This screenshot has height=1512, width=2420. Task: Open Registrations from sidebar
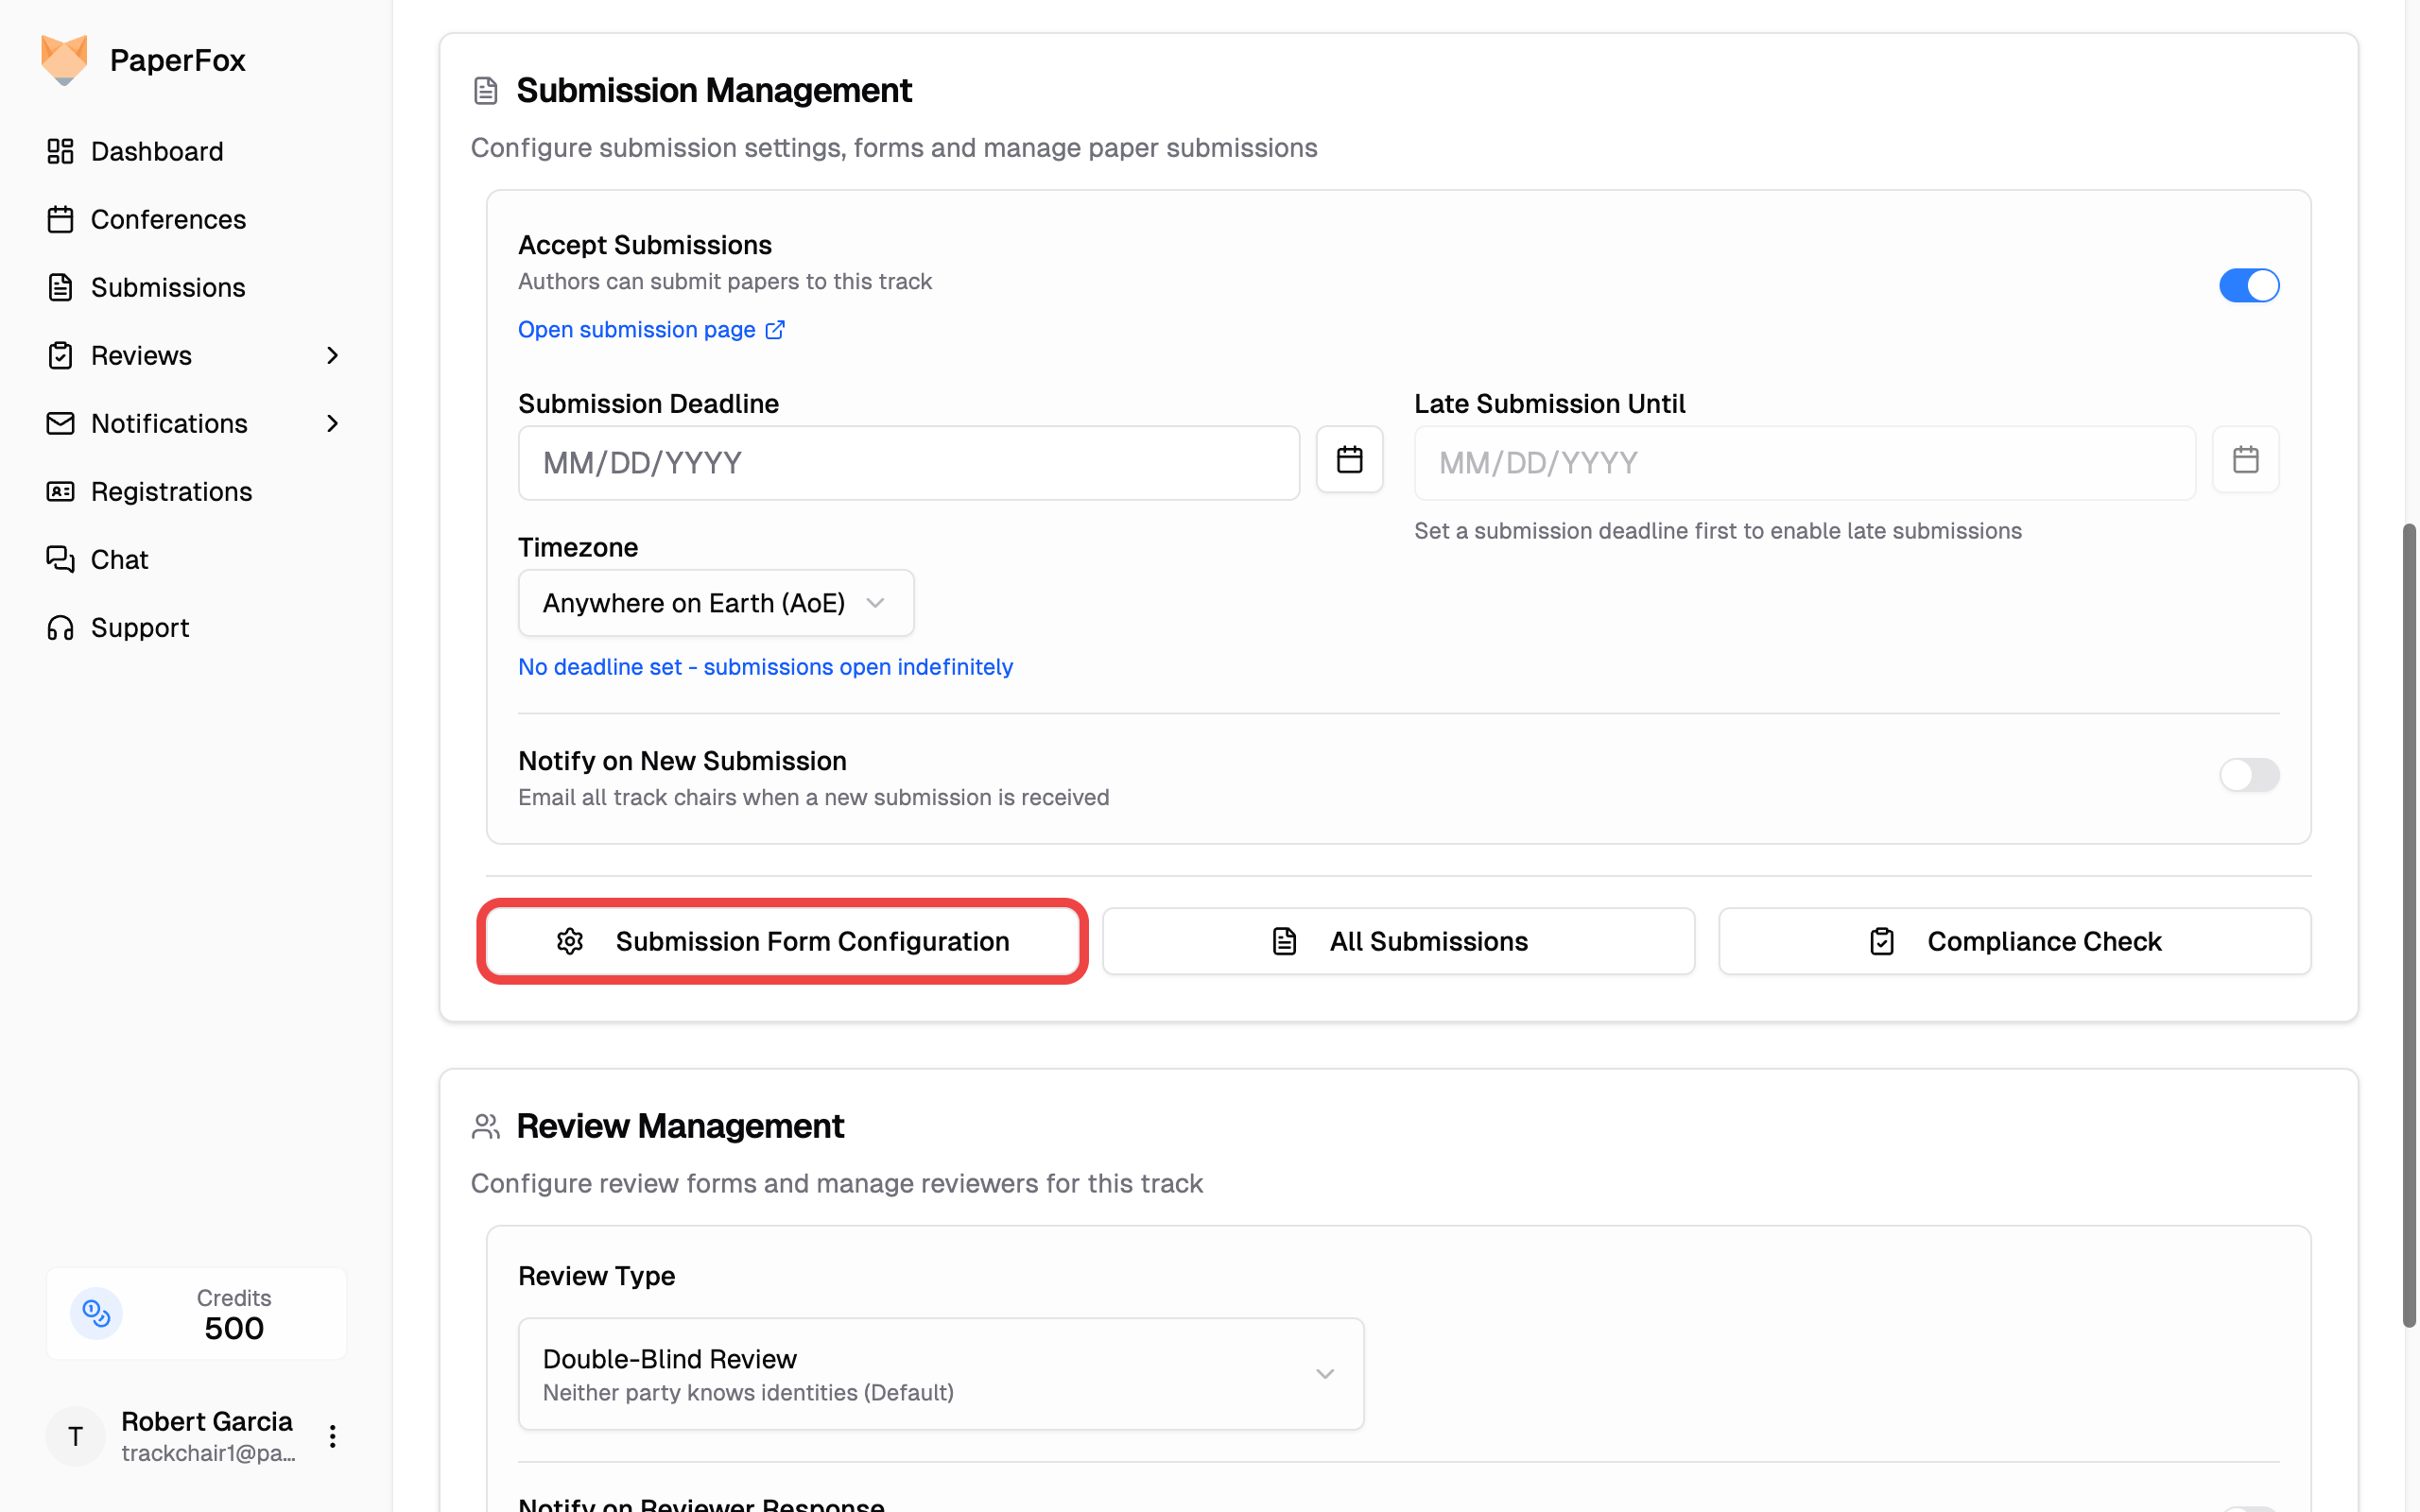pyautogui.click(x=171, y=491)
